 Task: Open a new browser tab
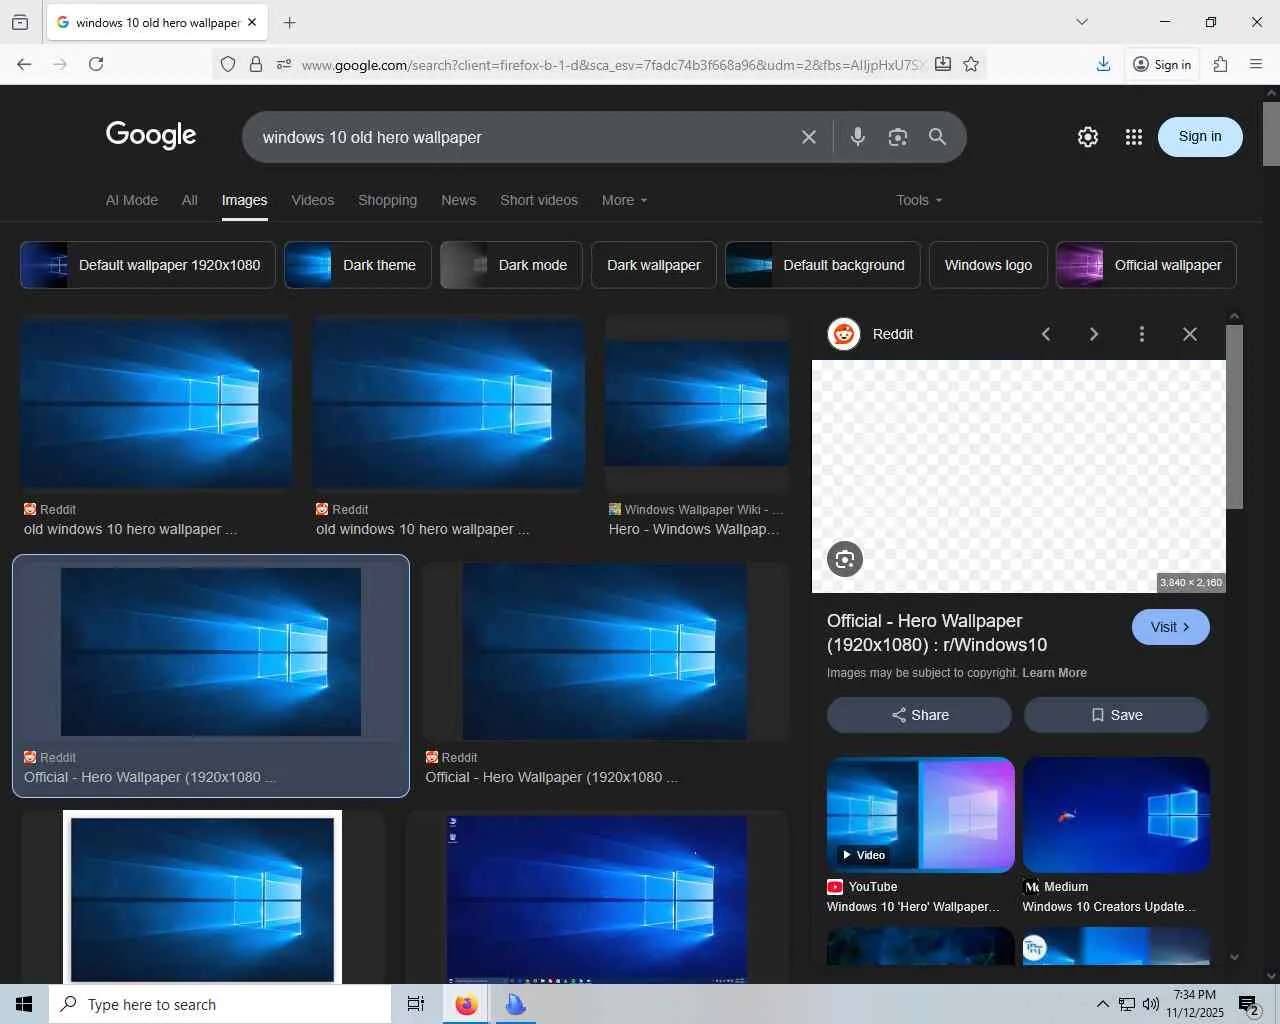[x=289, y=22]
